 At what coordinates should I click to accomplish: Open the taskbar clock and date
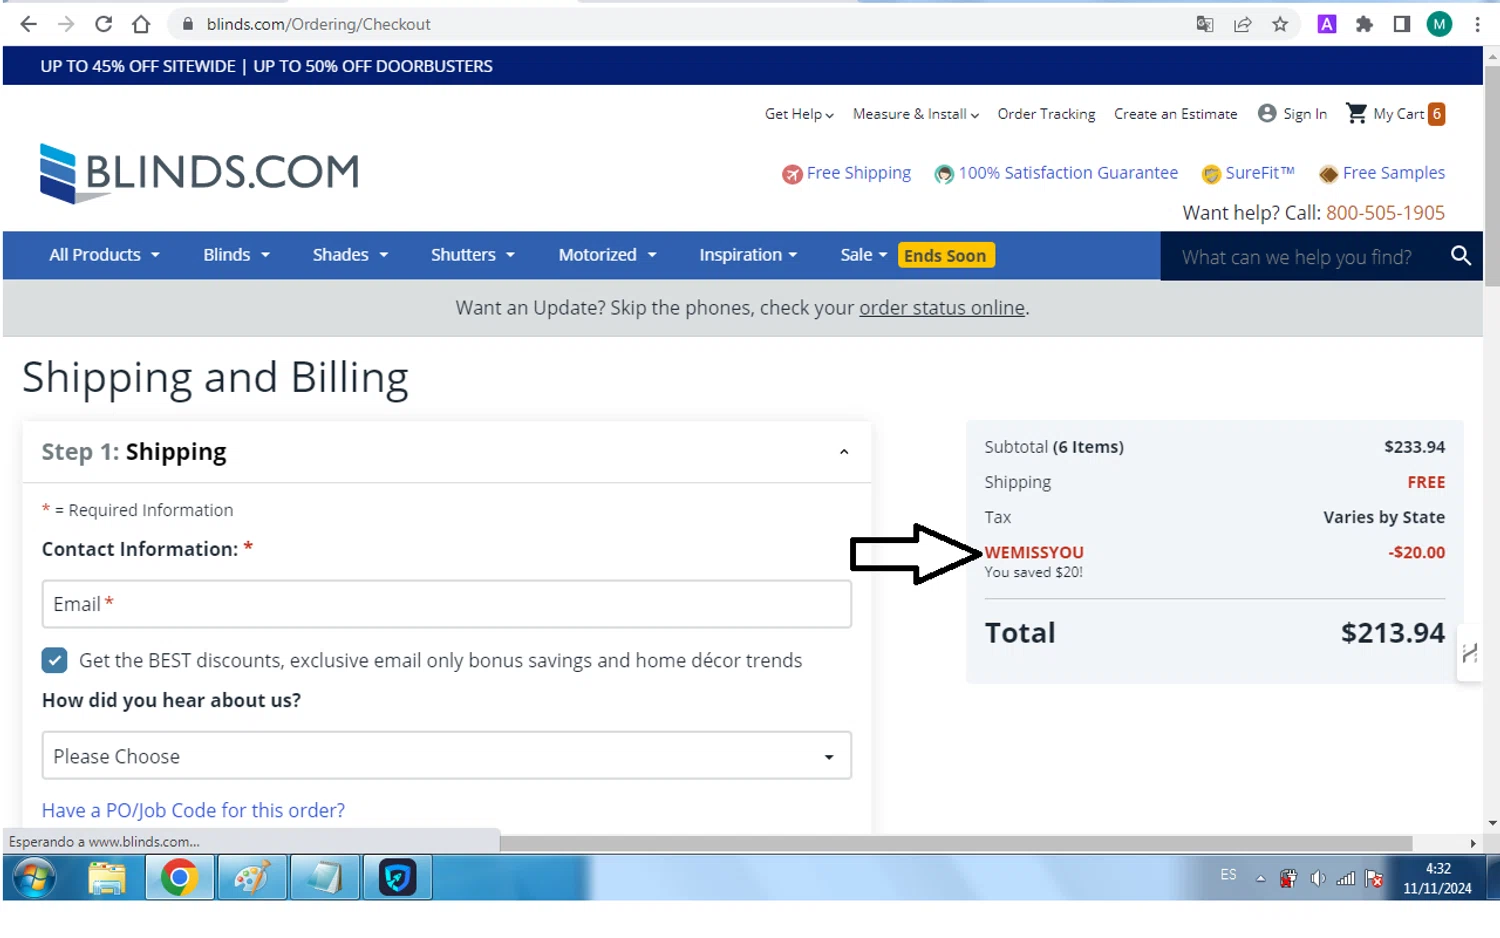click(1437, 878)
